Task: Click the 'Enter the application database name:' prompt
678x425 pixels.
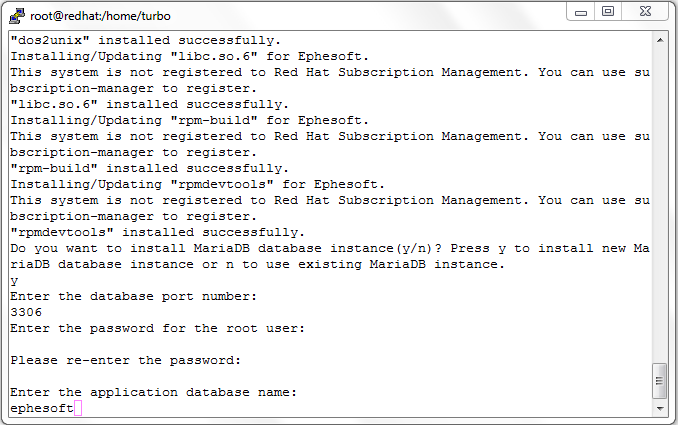Action: pyautogui.click(x=154, y=392)
